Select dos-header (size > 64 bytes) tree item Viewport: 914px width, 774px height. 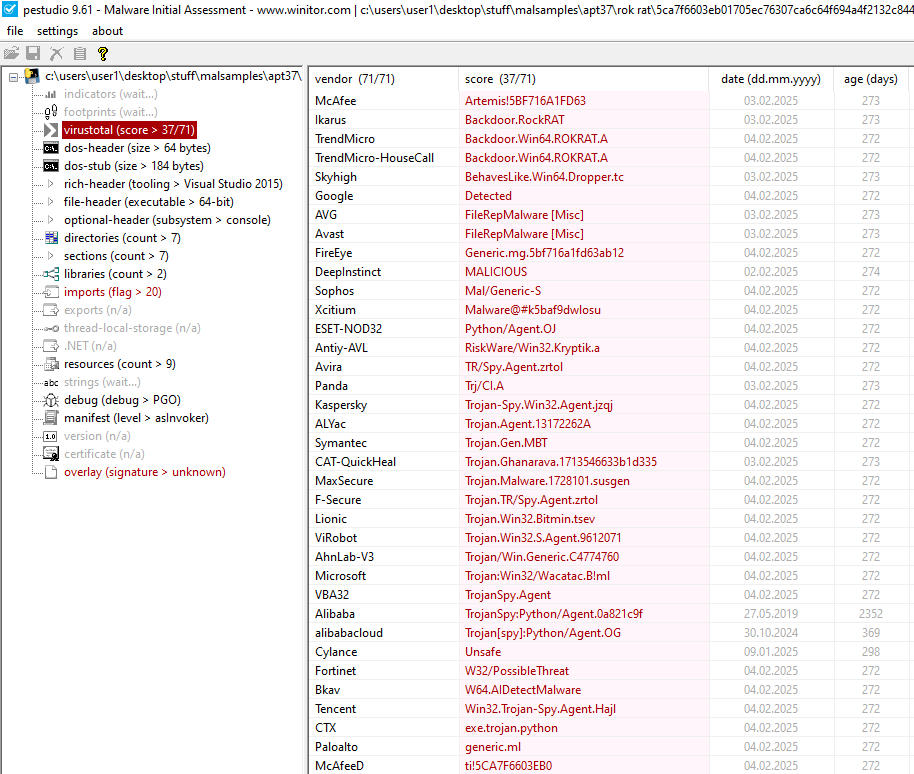point(137,148)
